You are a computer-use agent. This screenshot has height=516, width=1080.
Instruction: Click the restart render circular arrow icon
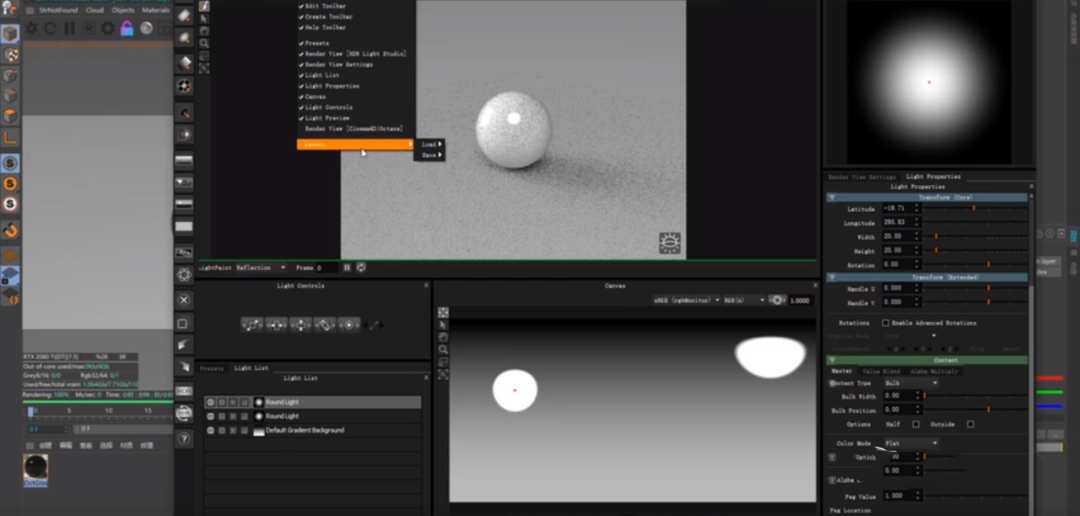(x=50, y=28)
